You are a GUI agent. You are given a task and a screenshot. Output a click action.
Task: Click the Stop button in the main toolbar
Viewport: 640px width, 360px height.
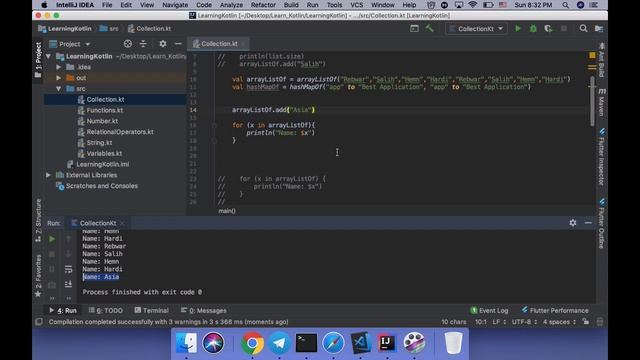(564, 29)
